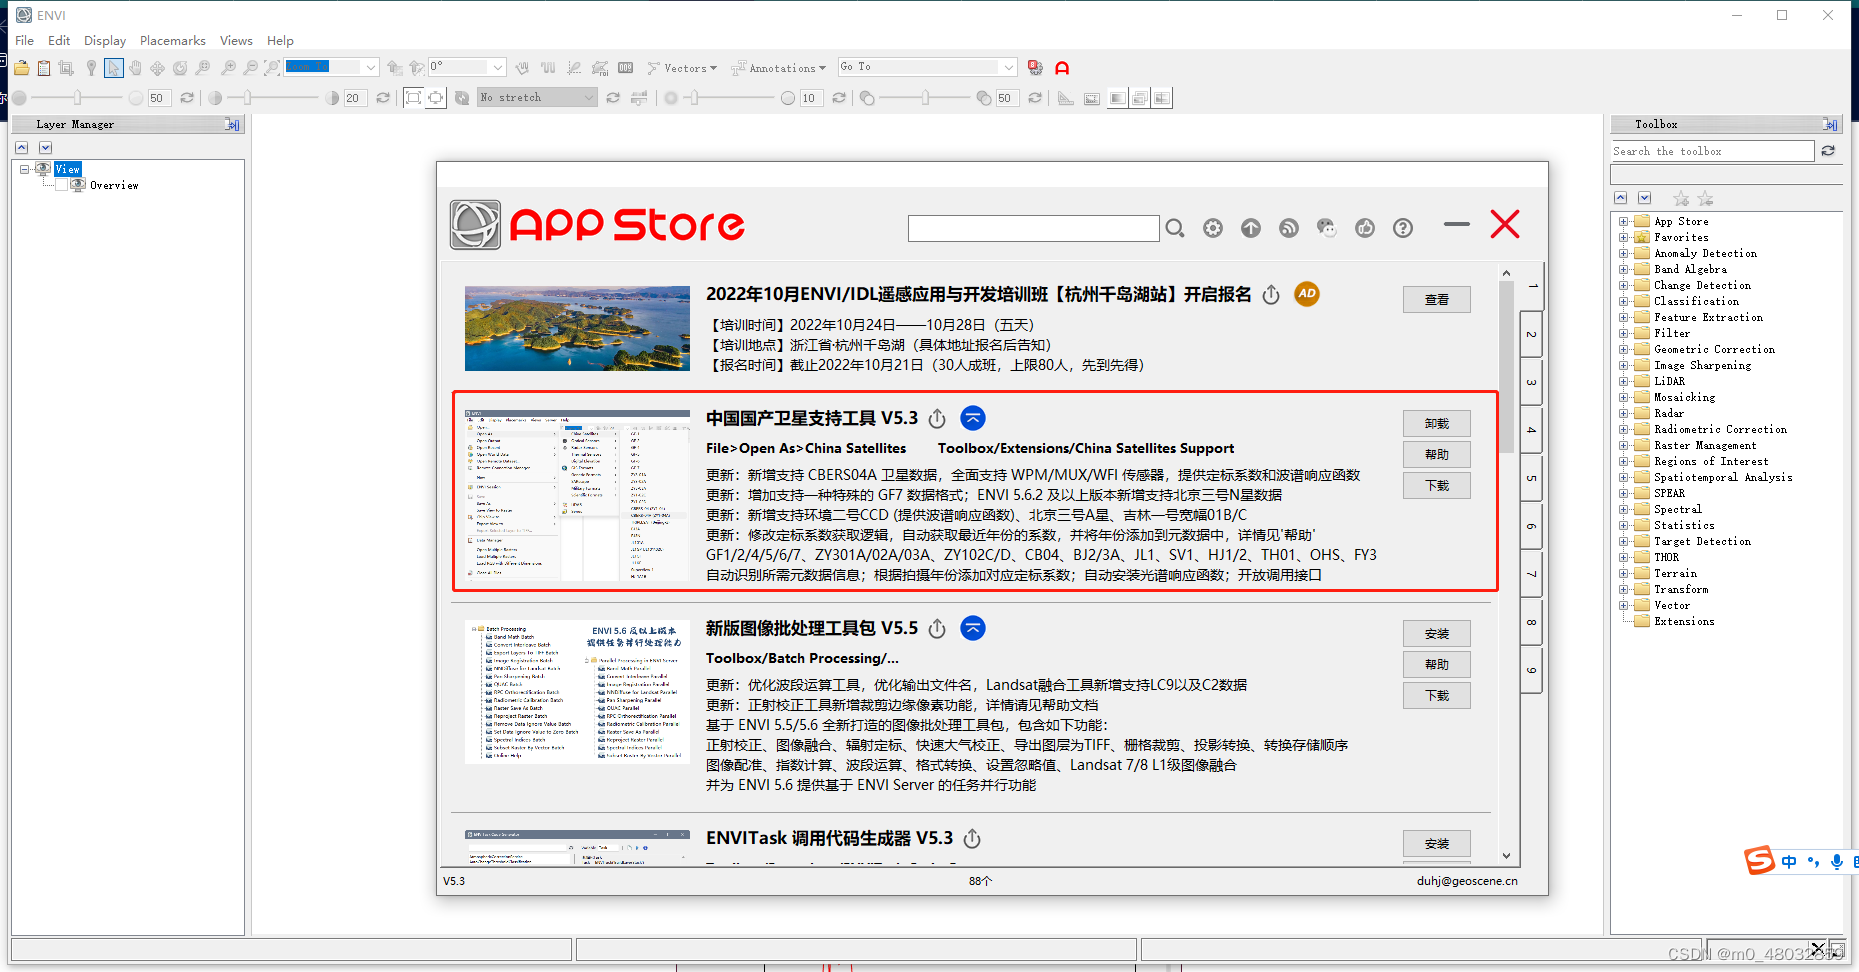Open the App Store settings gear
Screen dimensions: 1859x972
(1213, 228)
